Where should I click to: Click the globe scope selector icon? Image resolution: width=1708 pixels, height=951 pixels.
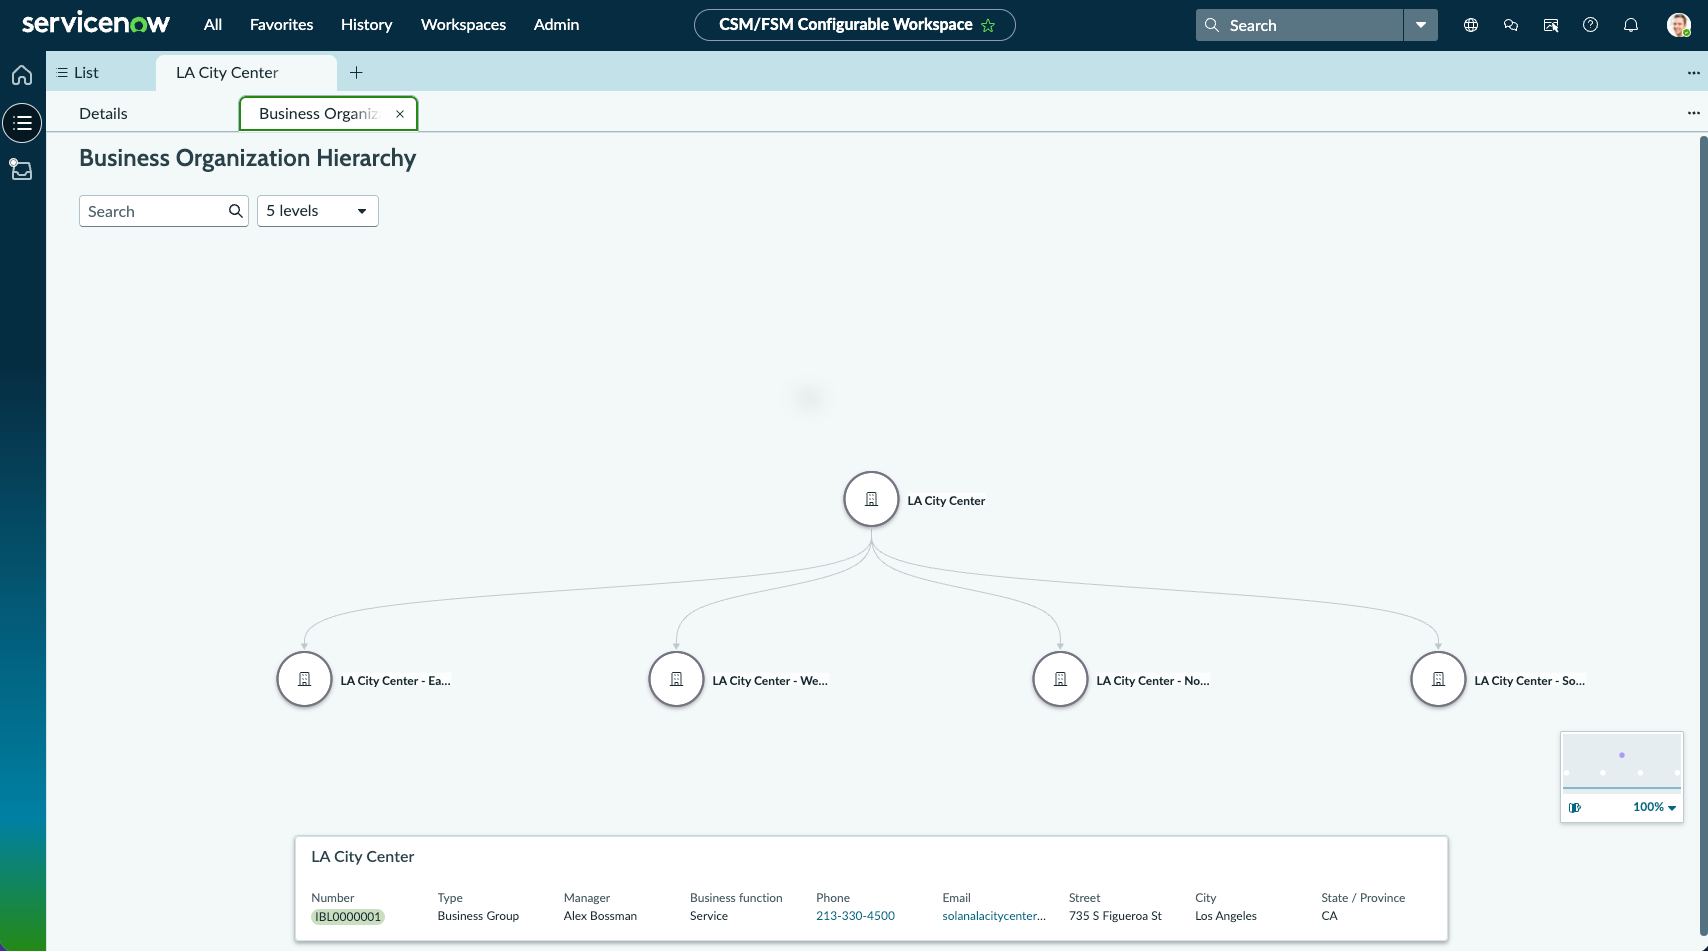(1471, 25)
